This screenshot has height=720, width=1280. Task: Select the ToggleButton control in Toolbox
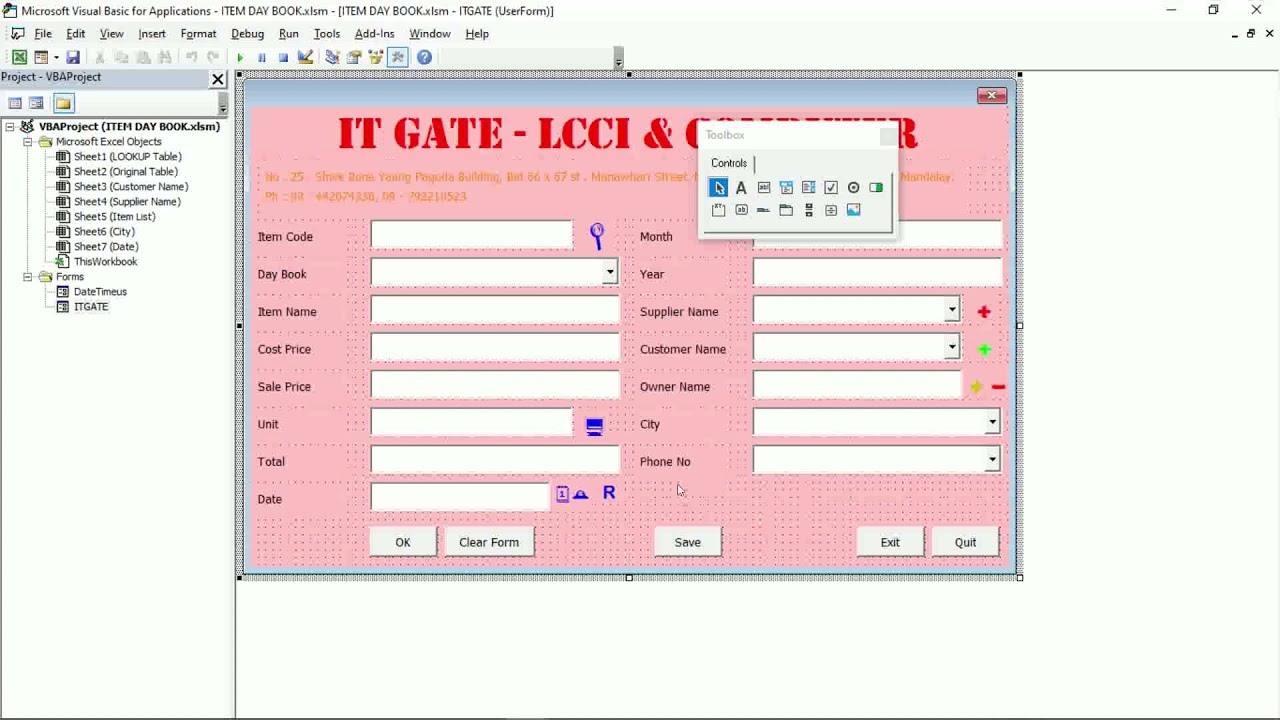pyautogui.click(x=876, y=187)
